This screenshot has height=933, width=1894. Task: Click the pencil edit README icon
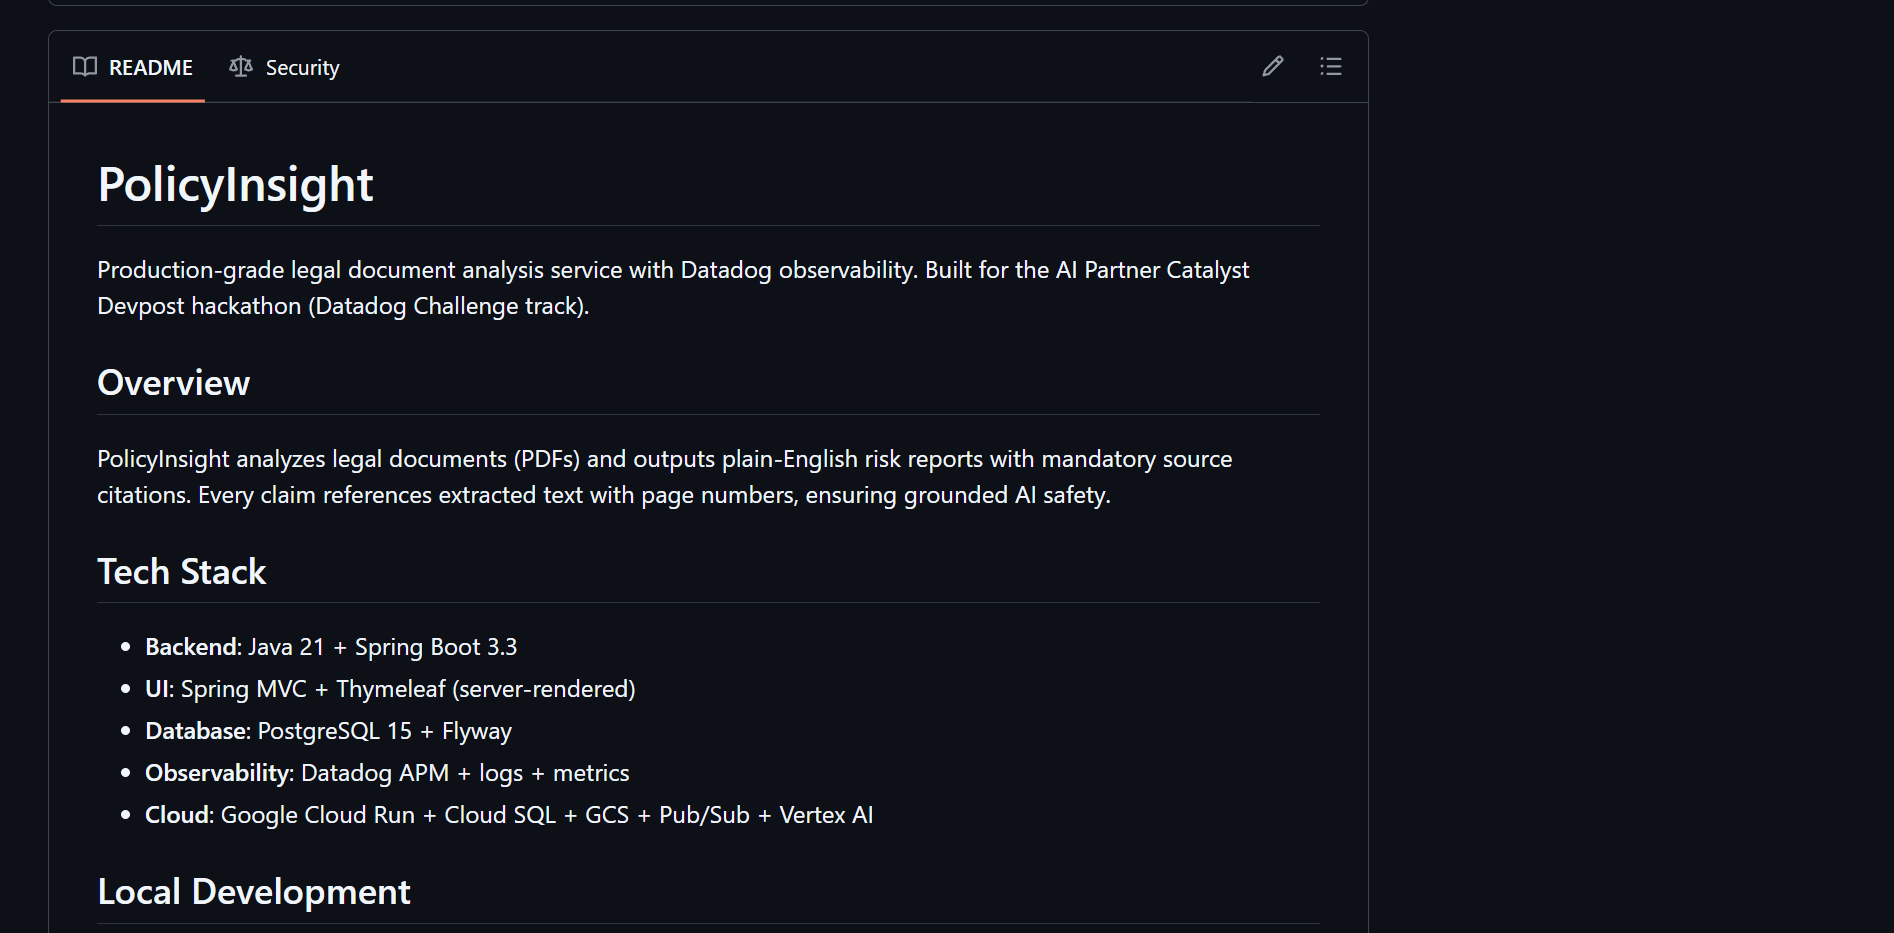(1273, 66)
